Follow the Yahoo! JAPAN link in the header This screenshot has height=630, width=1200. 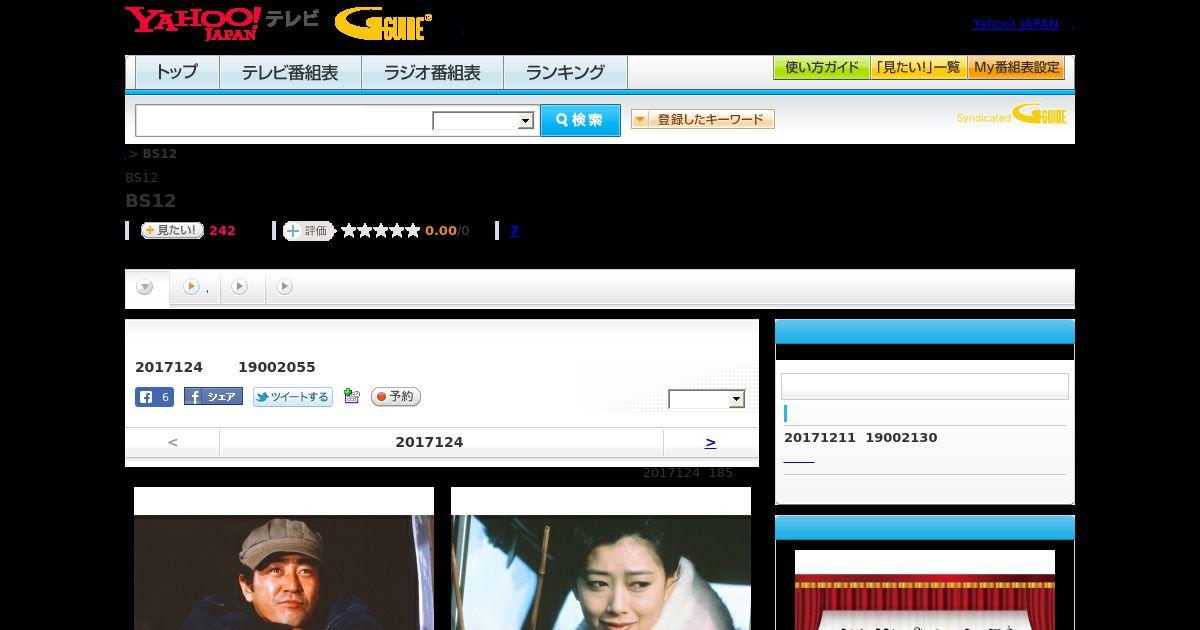tap(1015, 24)
